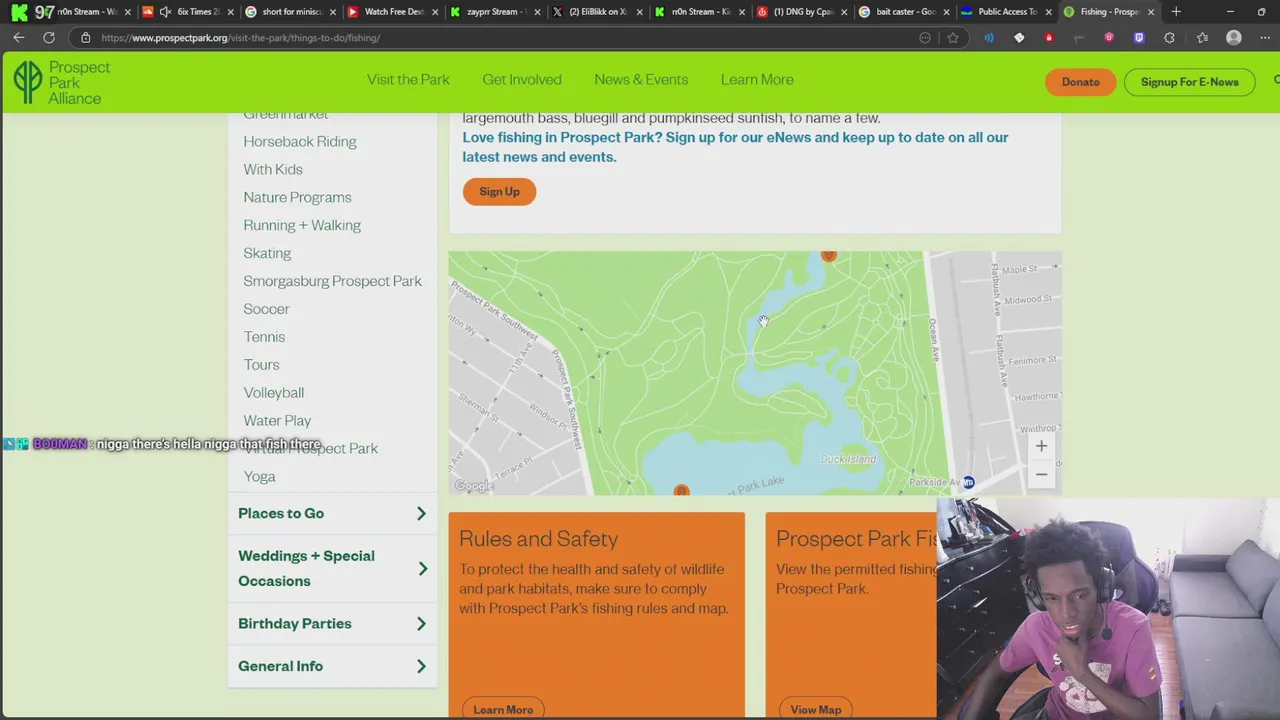Screen dimensions: 1280x720
Task: Expand the Birthday Parties section
Action: (x=332, y=623)
